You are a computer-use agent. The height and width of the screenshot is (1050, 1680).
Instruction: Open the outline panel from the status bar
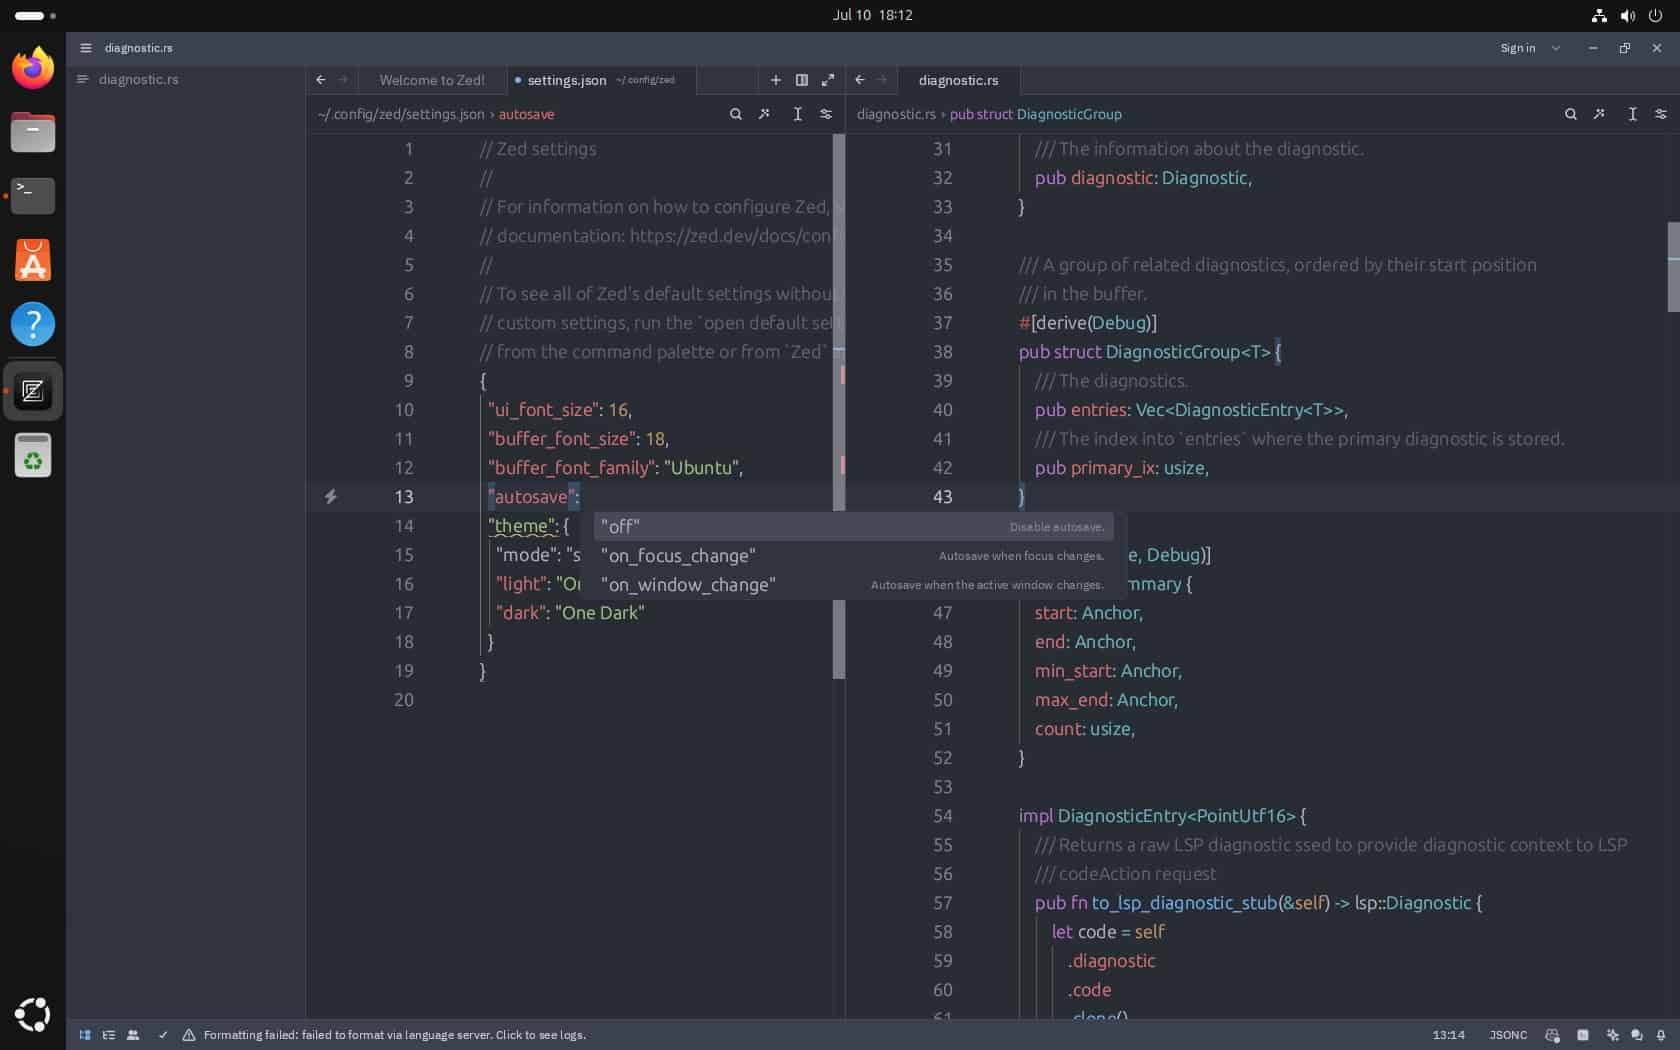109,1035
